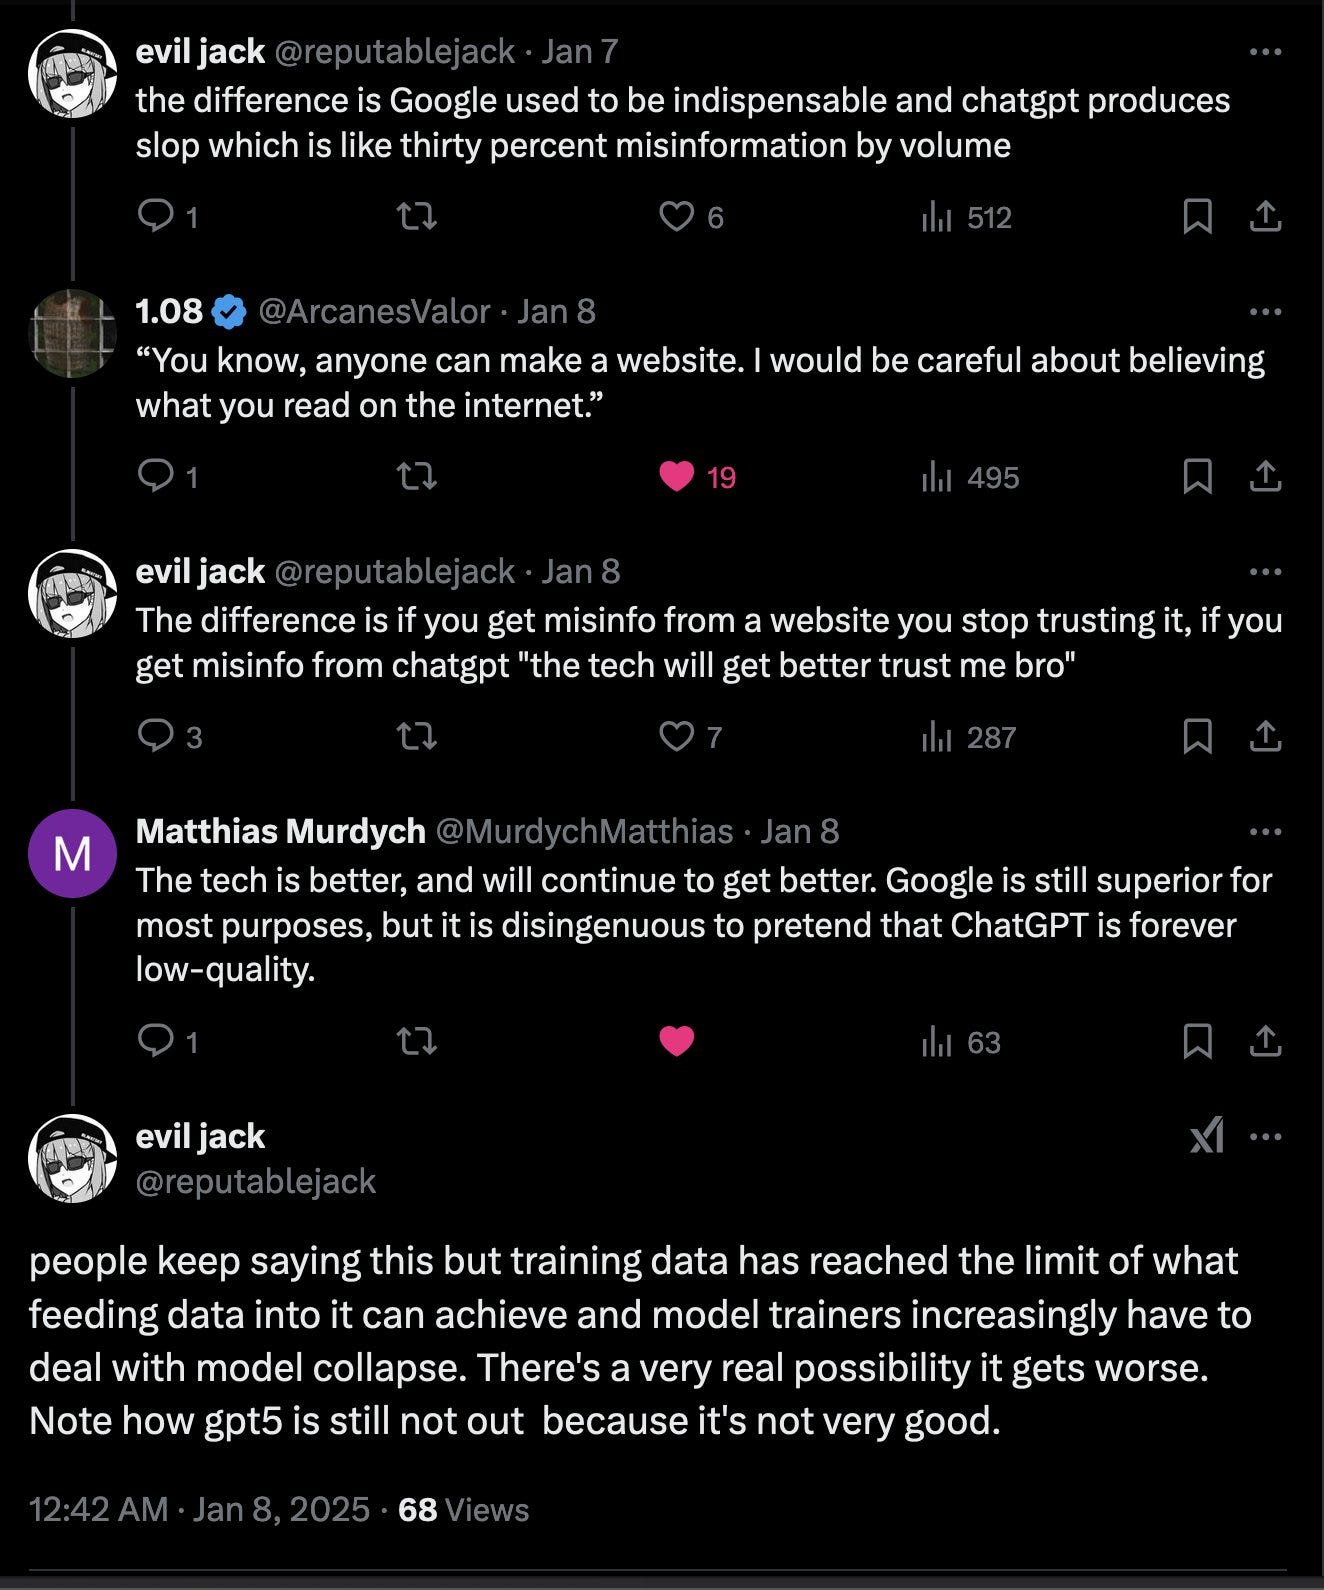The height and width of the screenshot is (1590, 1324).
Task: Repost the 1.08 ArcanesValor tweet
Action: (417, 477)
